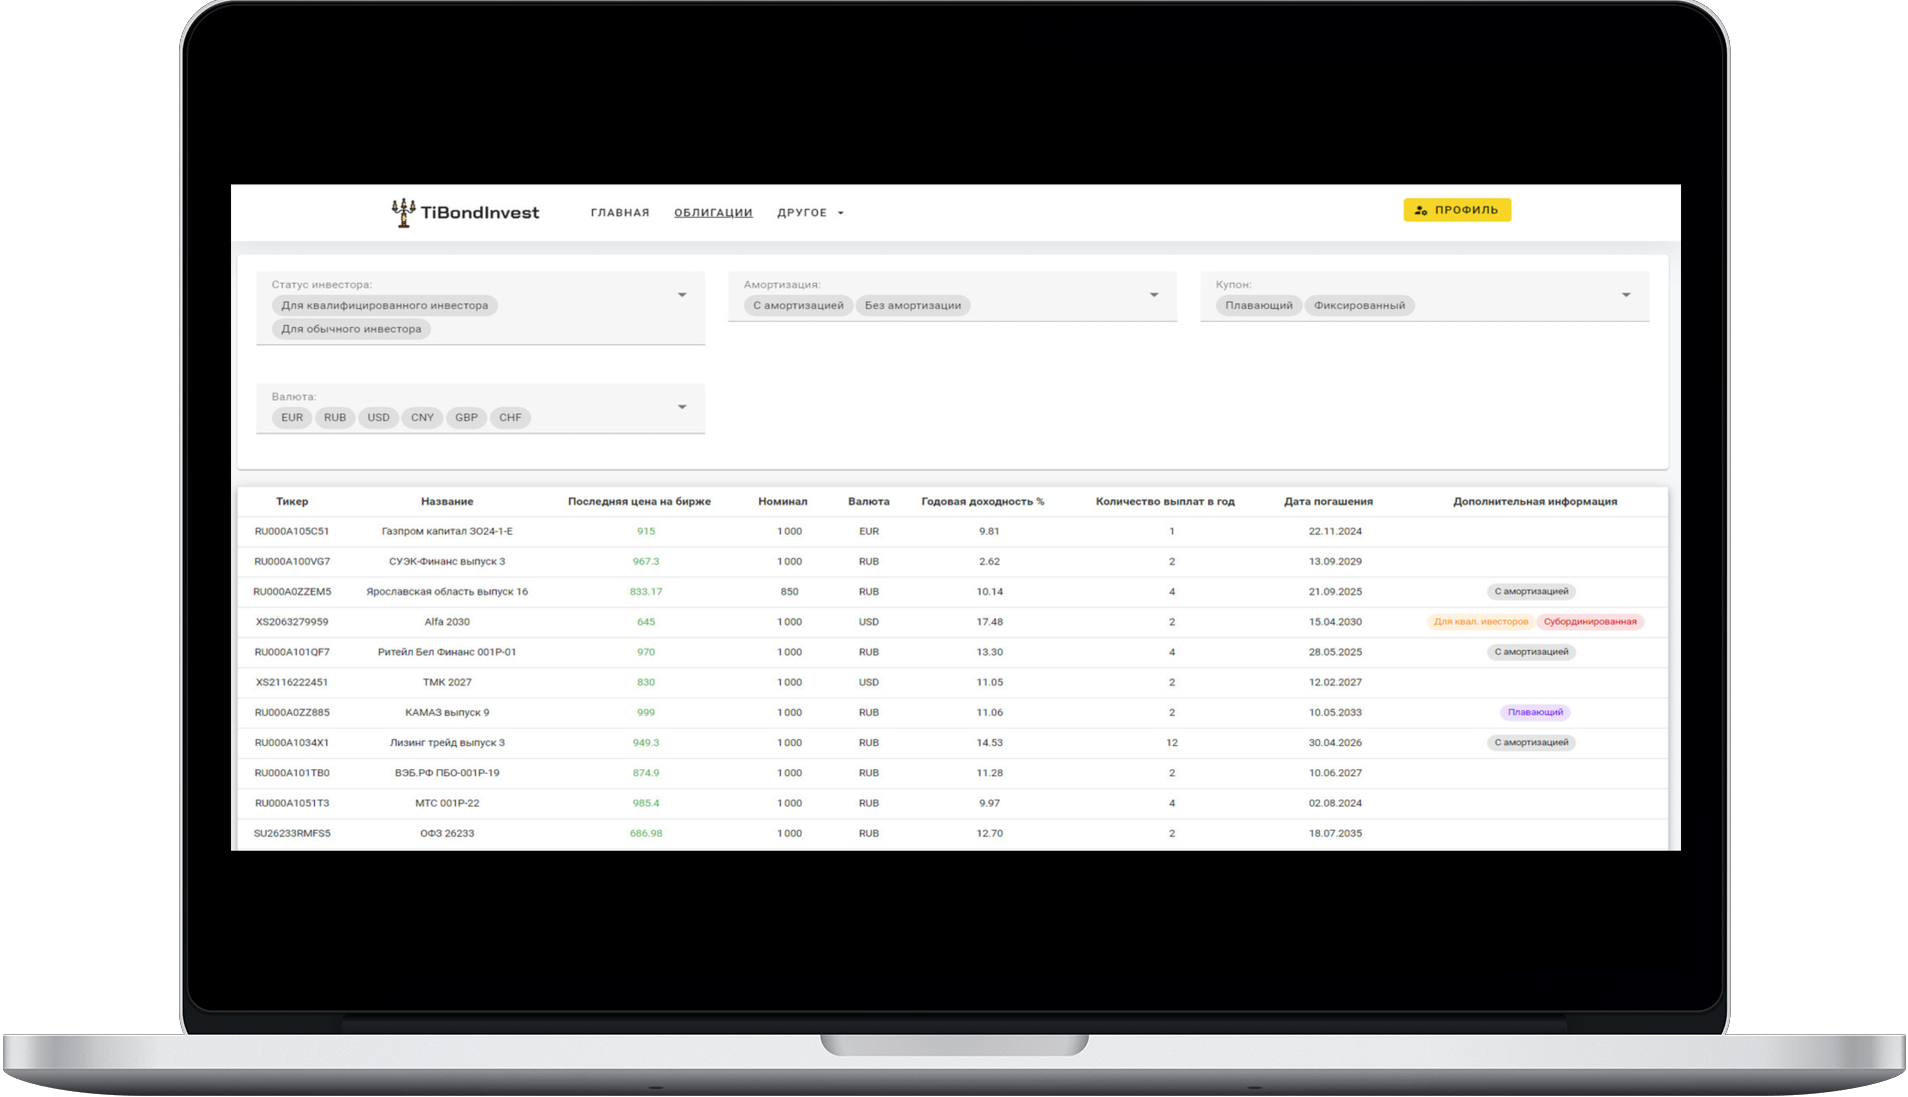Click the GBP currency chip
The width and height of the screenshot is (1908, 1097).
pos(467,418)
